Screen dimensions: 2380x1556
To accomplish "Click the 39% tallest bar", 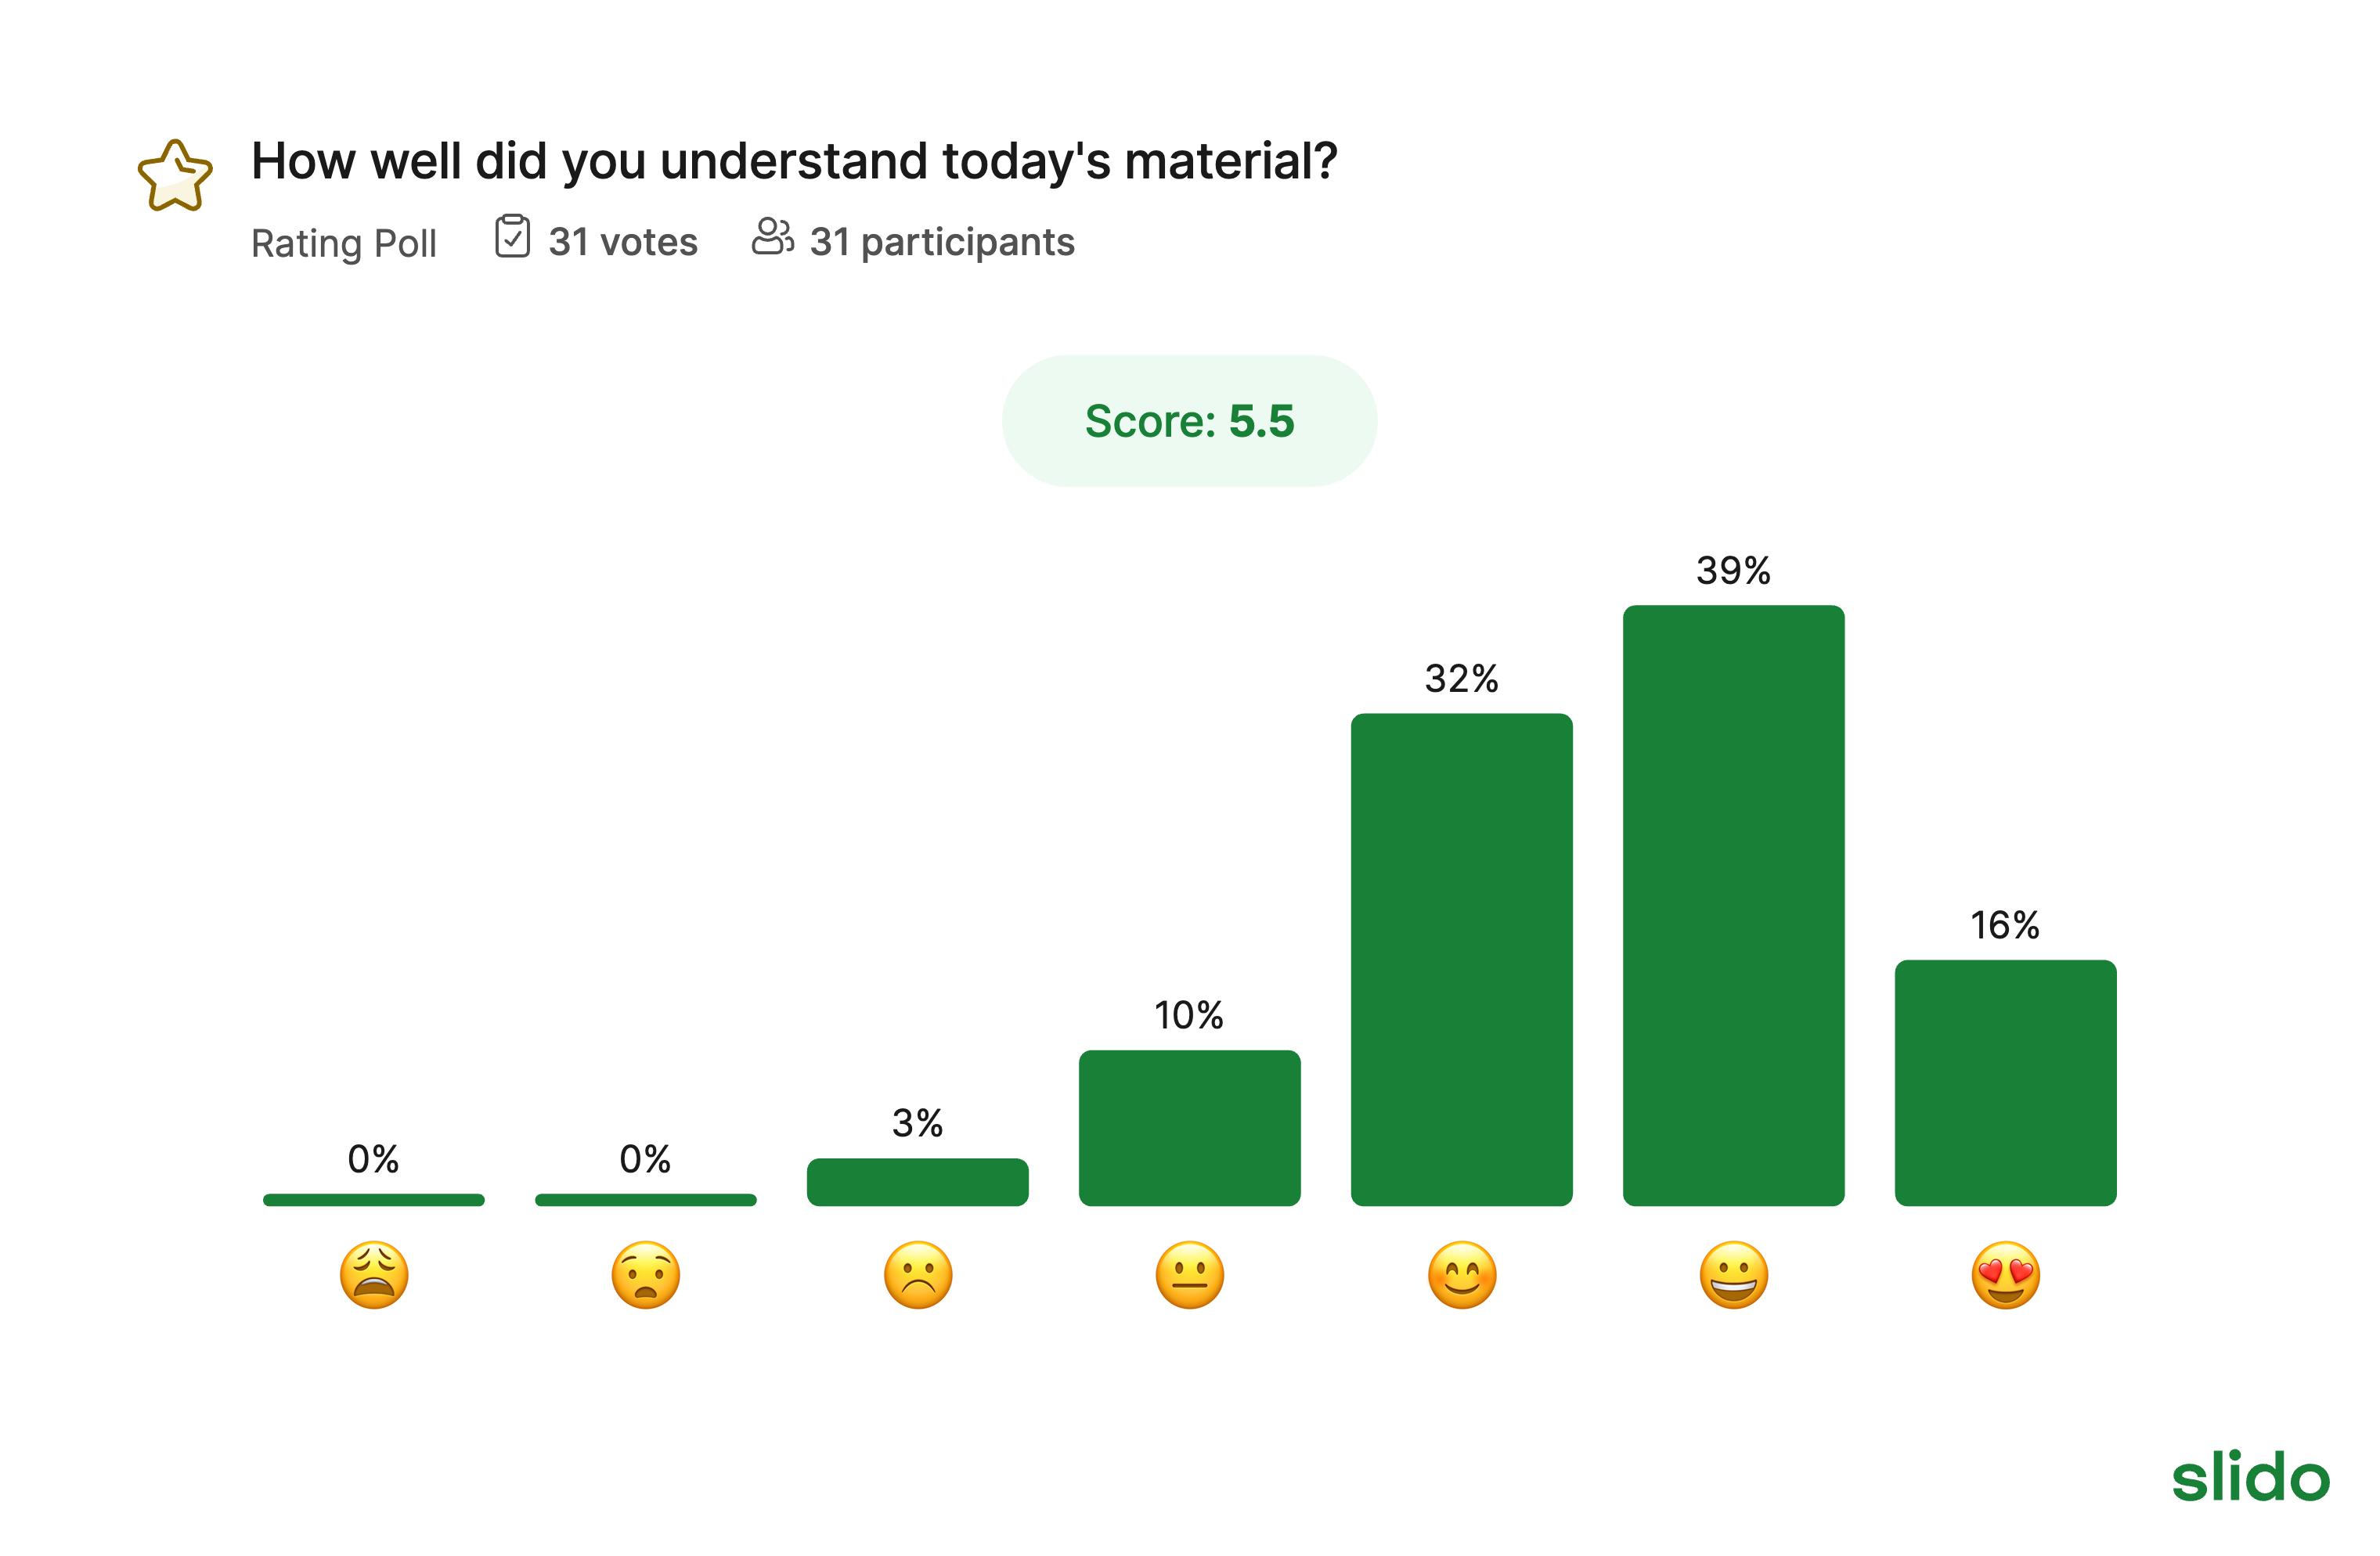I will [x=1734, y=905].
